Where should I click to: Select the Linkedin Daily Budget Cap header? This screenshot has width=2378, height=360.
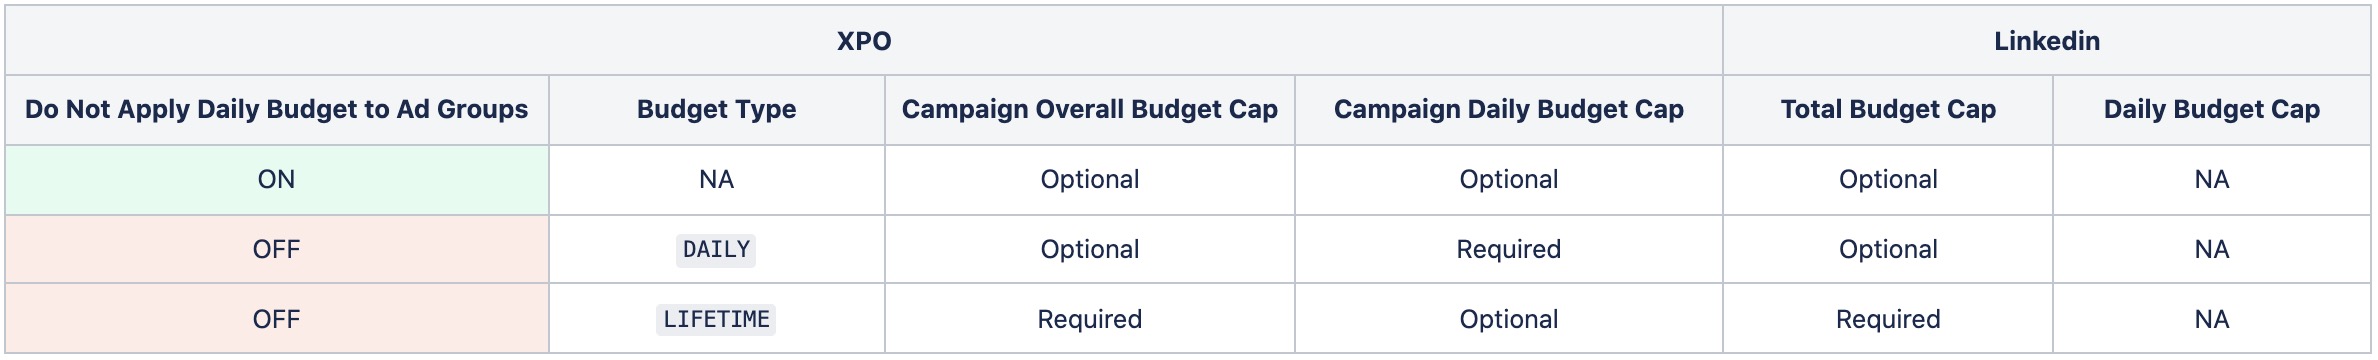2212,109
